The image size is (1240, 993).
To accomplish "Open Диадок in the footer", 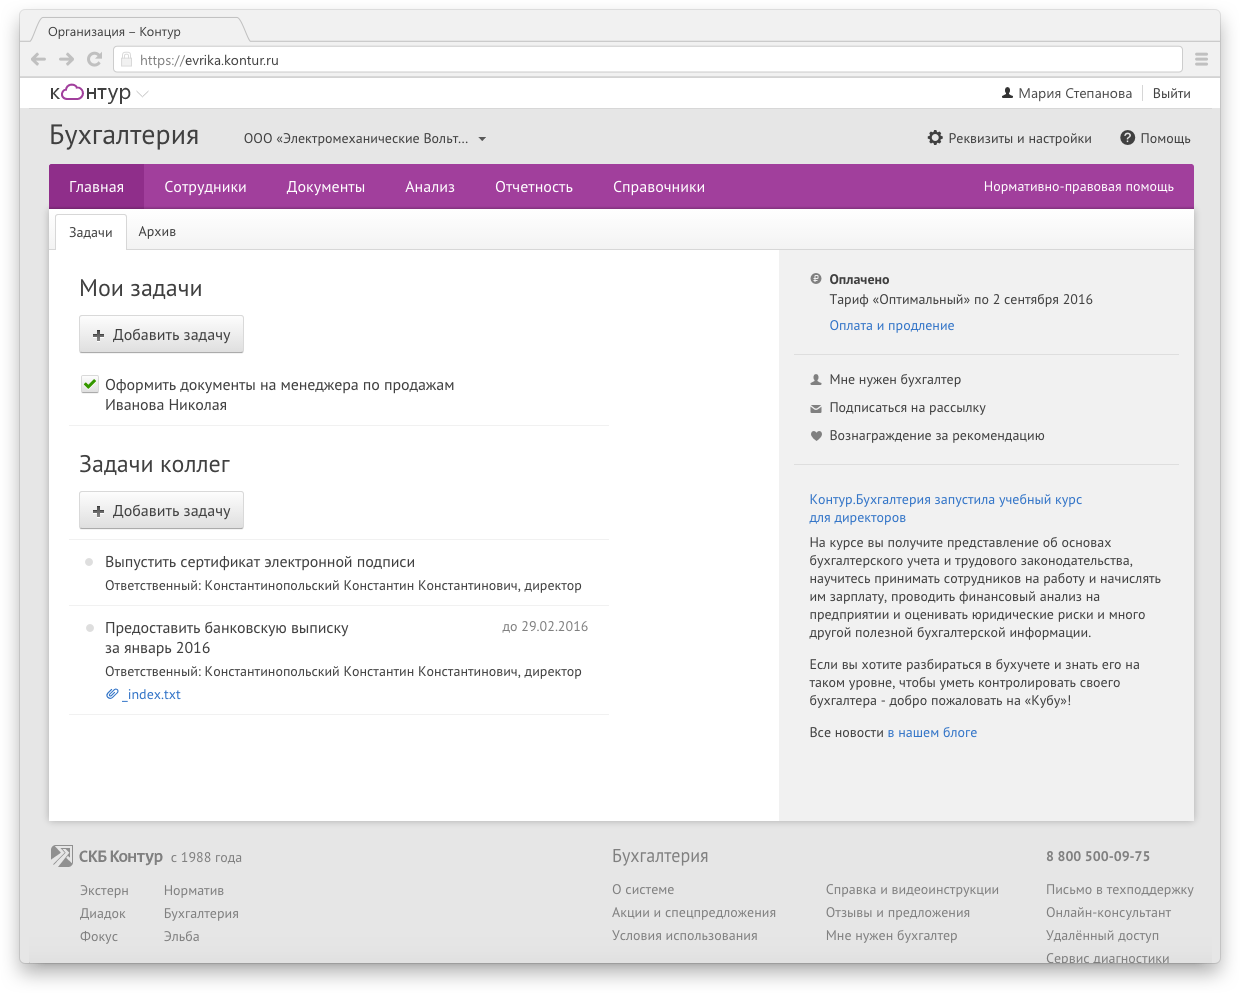I will 103,914.
